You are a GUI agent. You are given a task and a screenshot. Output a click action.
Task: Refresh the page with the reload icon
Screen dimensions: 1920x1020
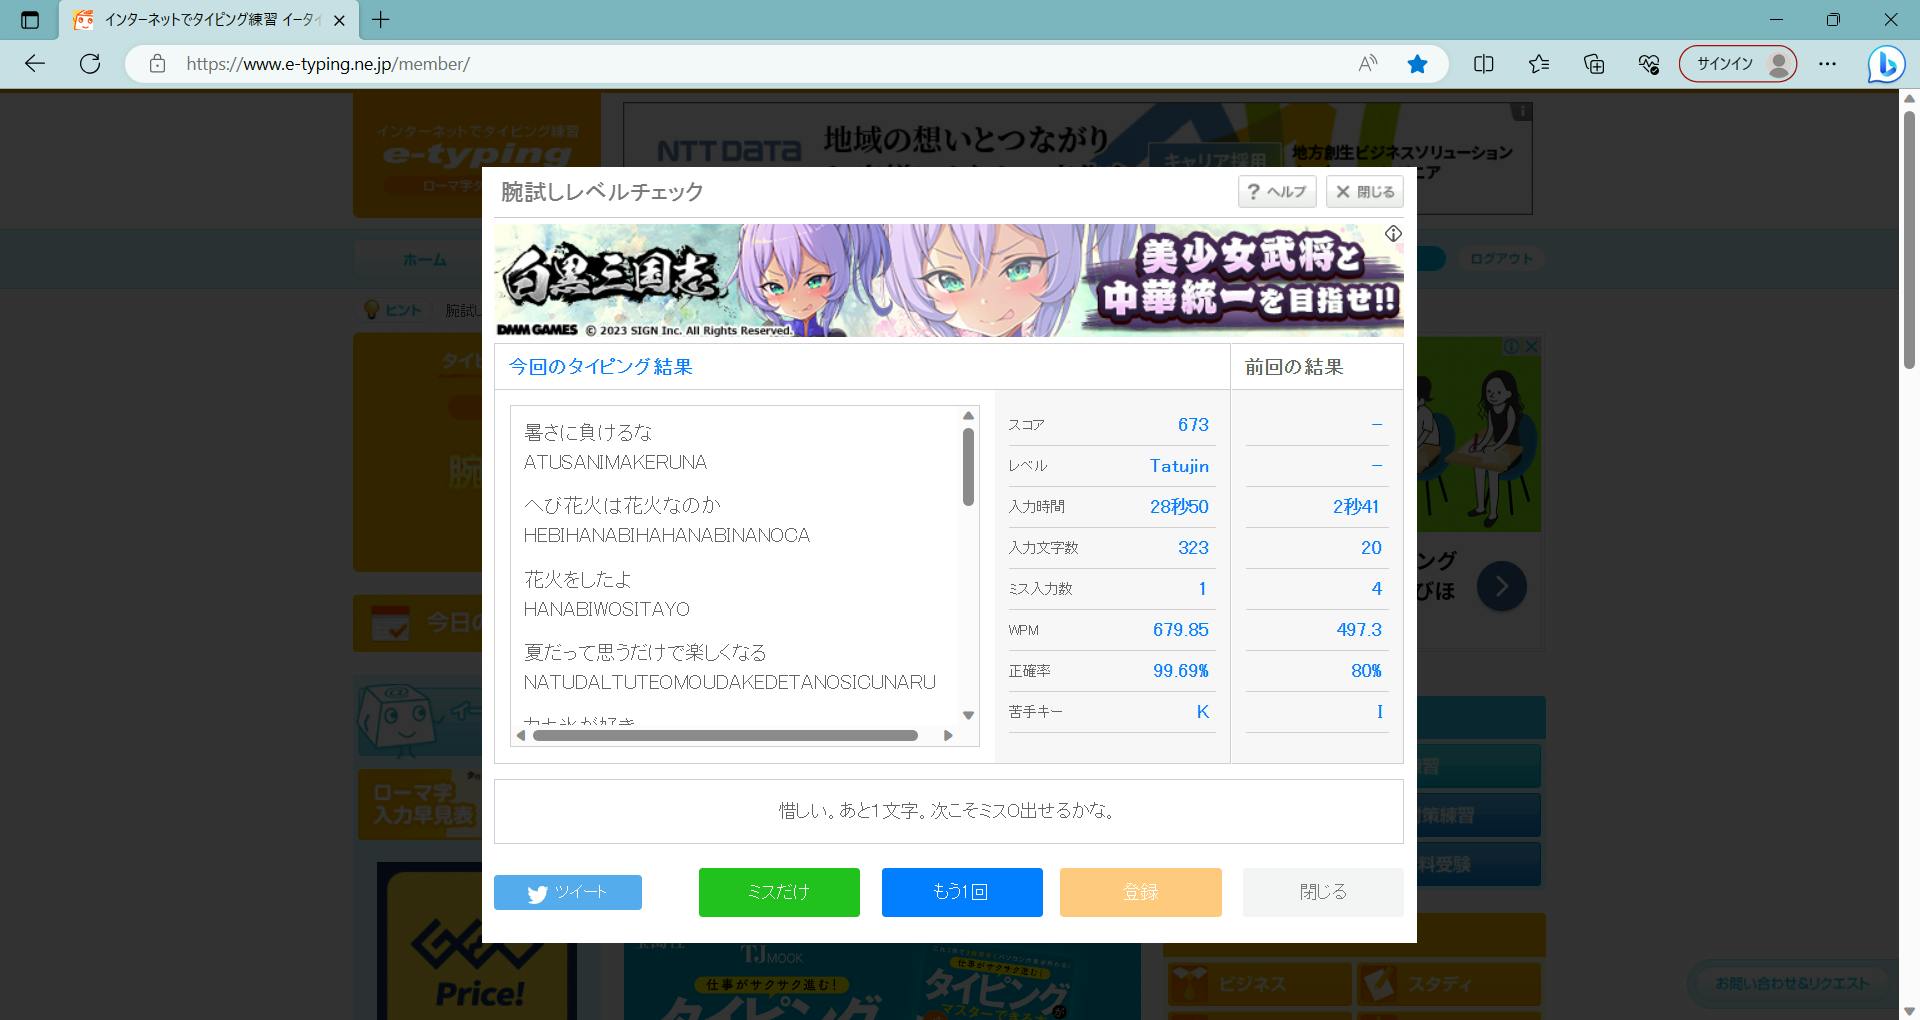click(x=90, y=64)
